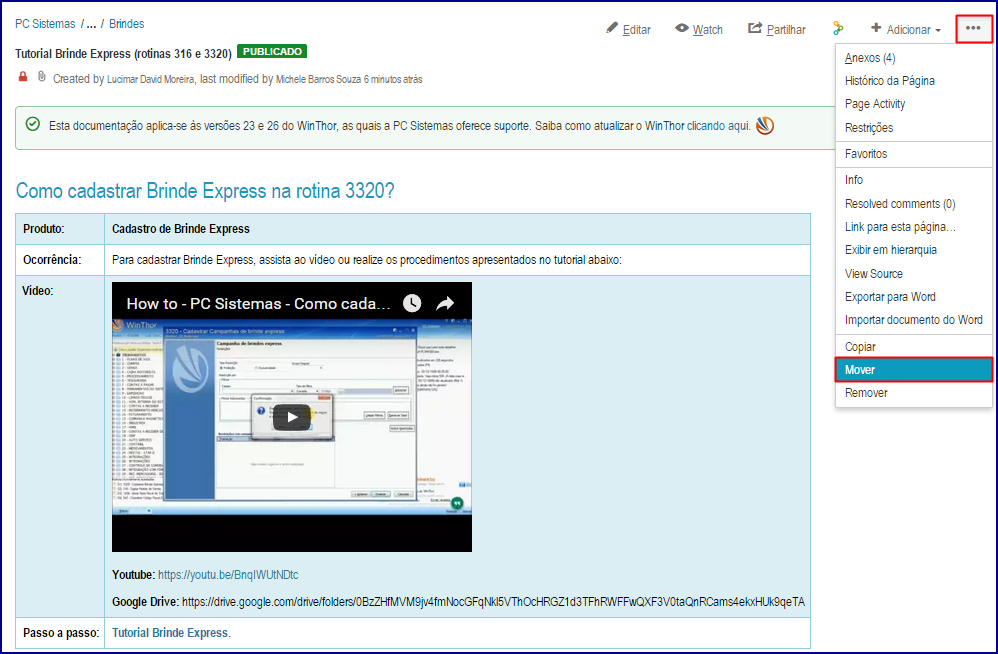Go to PC Sistemas breadcrumb
The height and width of the screenshot is (654, 998).
click(45, 24)
